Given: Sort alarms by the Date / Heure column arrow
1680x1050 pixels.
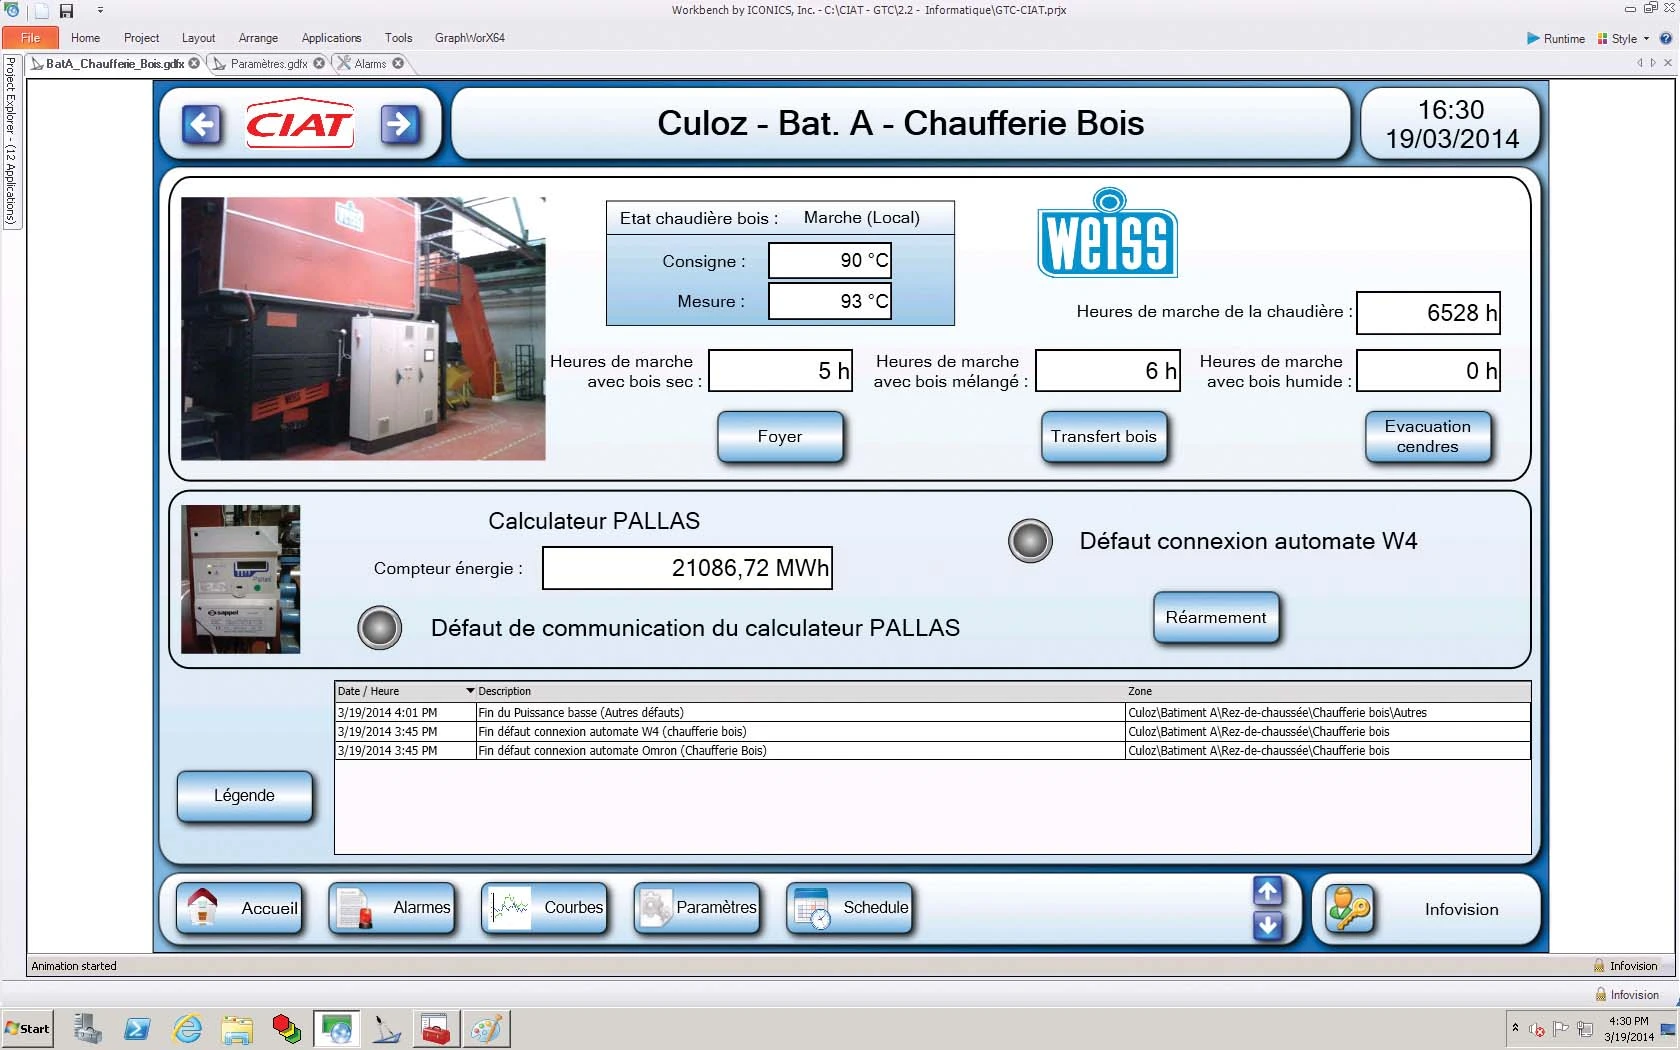Looking at the screenshot, I should click(470, 691).
